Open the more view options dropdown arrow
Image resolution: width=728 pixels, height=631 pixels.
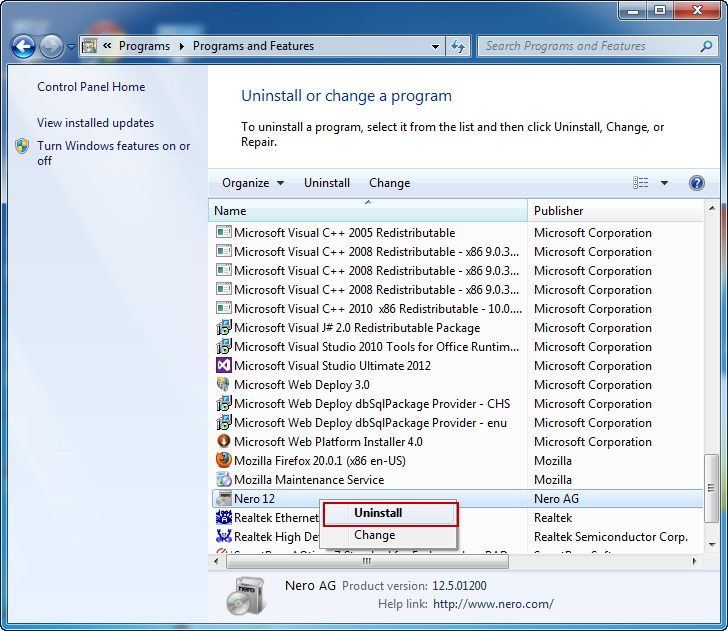664,183
